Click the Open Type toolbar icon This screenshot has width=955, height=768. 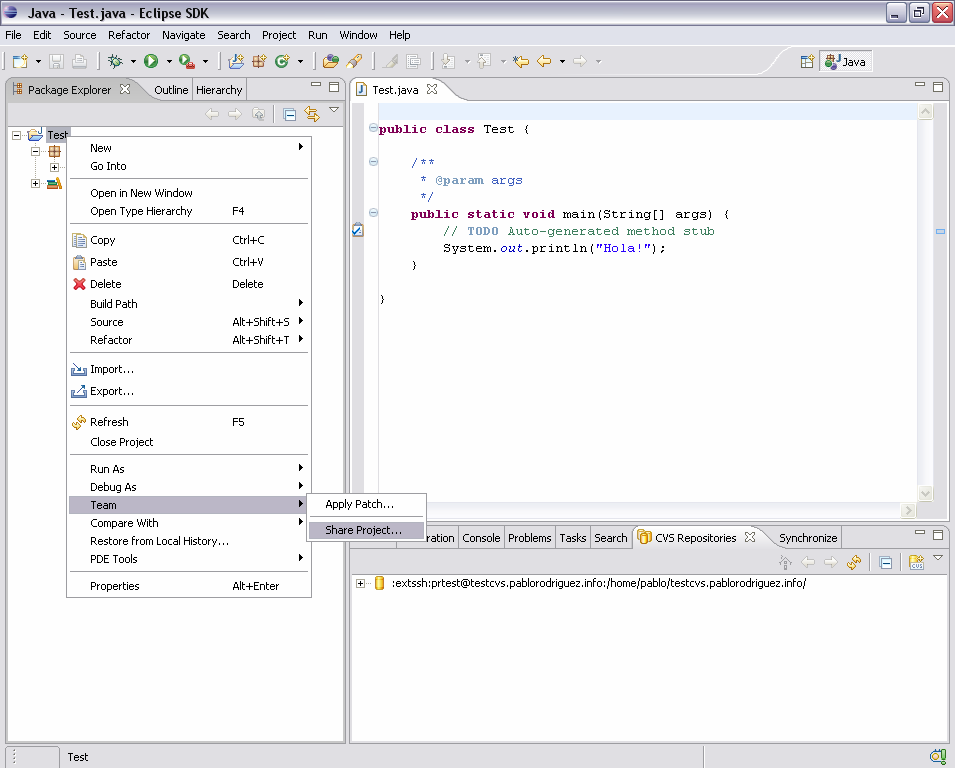click(331, 61)
